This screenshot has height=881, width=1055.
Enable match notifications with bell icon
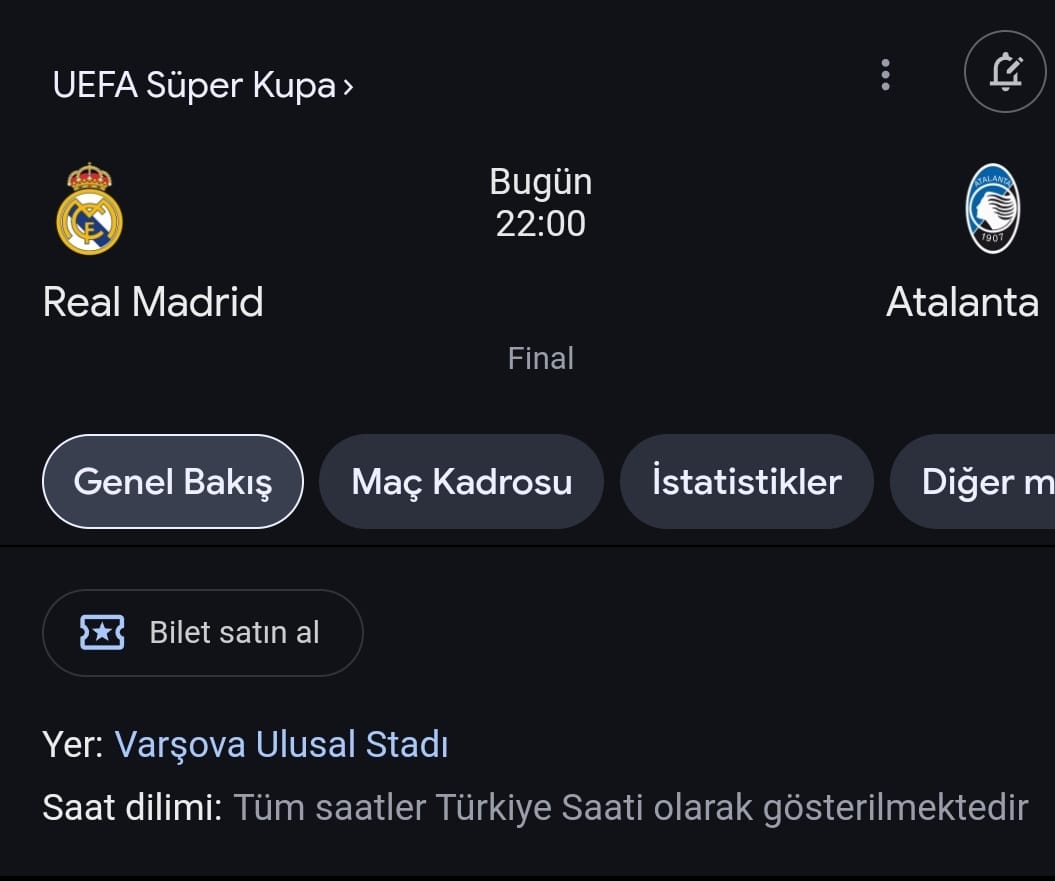coord(1004,72)
